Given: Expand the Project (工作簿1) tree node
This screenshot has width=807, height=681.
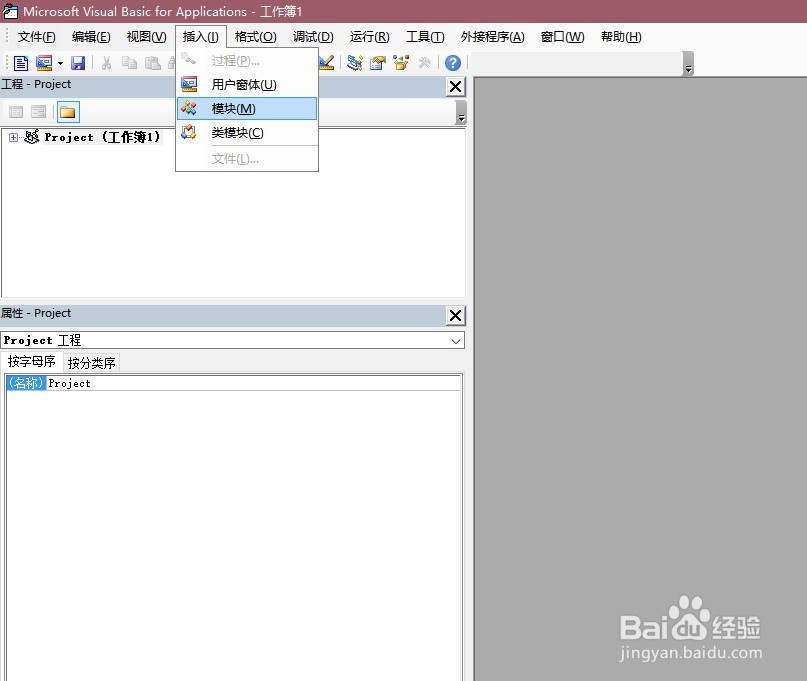Looking at the screenshot, I should click(13, 137).
